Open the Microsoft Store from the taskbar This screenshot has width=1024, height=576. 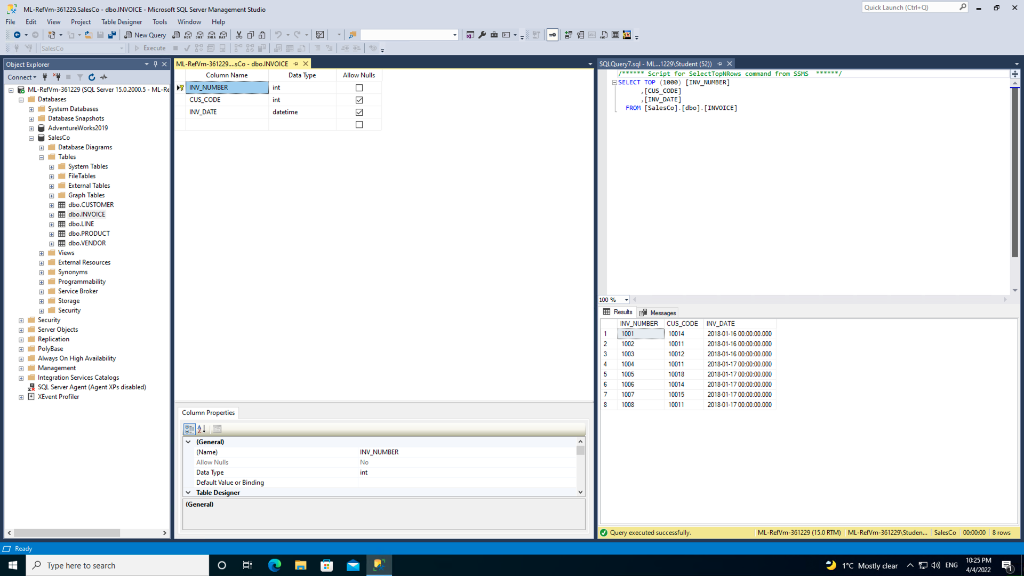tap(327, 566)
